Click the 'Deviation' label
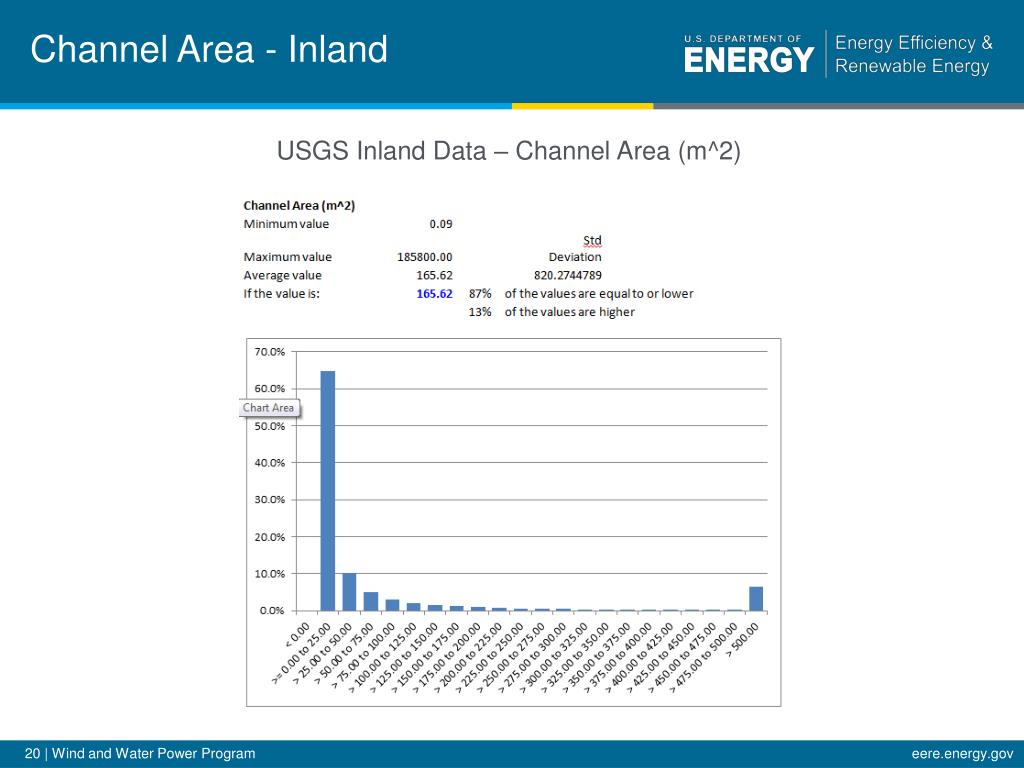The height and width of the screenshot is (768, 1024). pyautogui.click(x=575, y=257)
